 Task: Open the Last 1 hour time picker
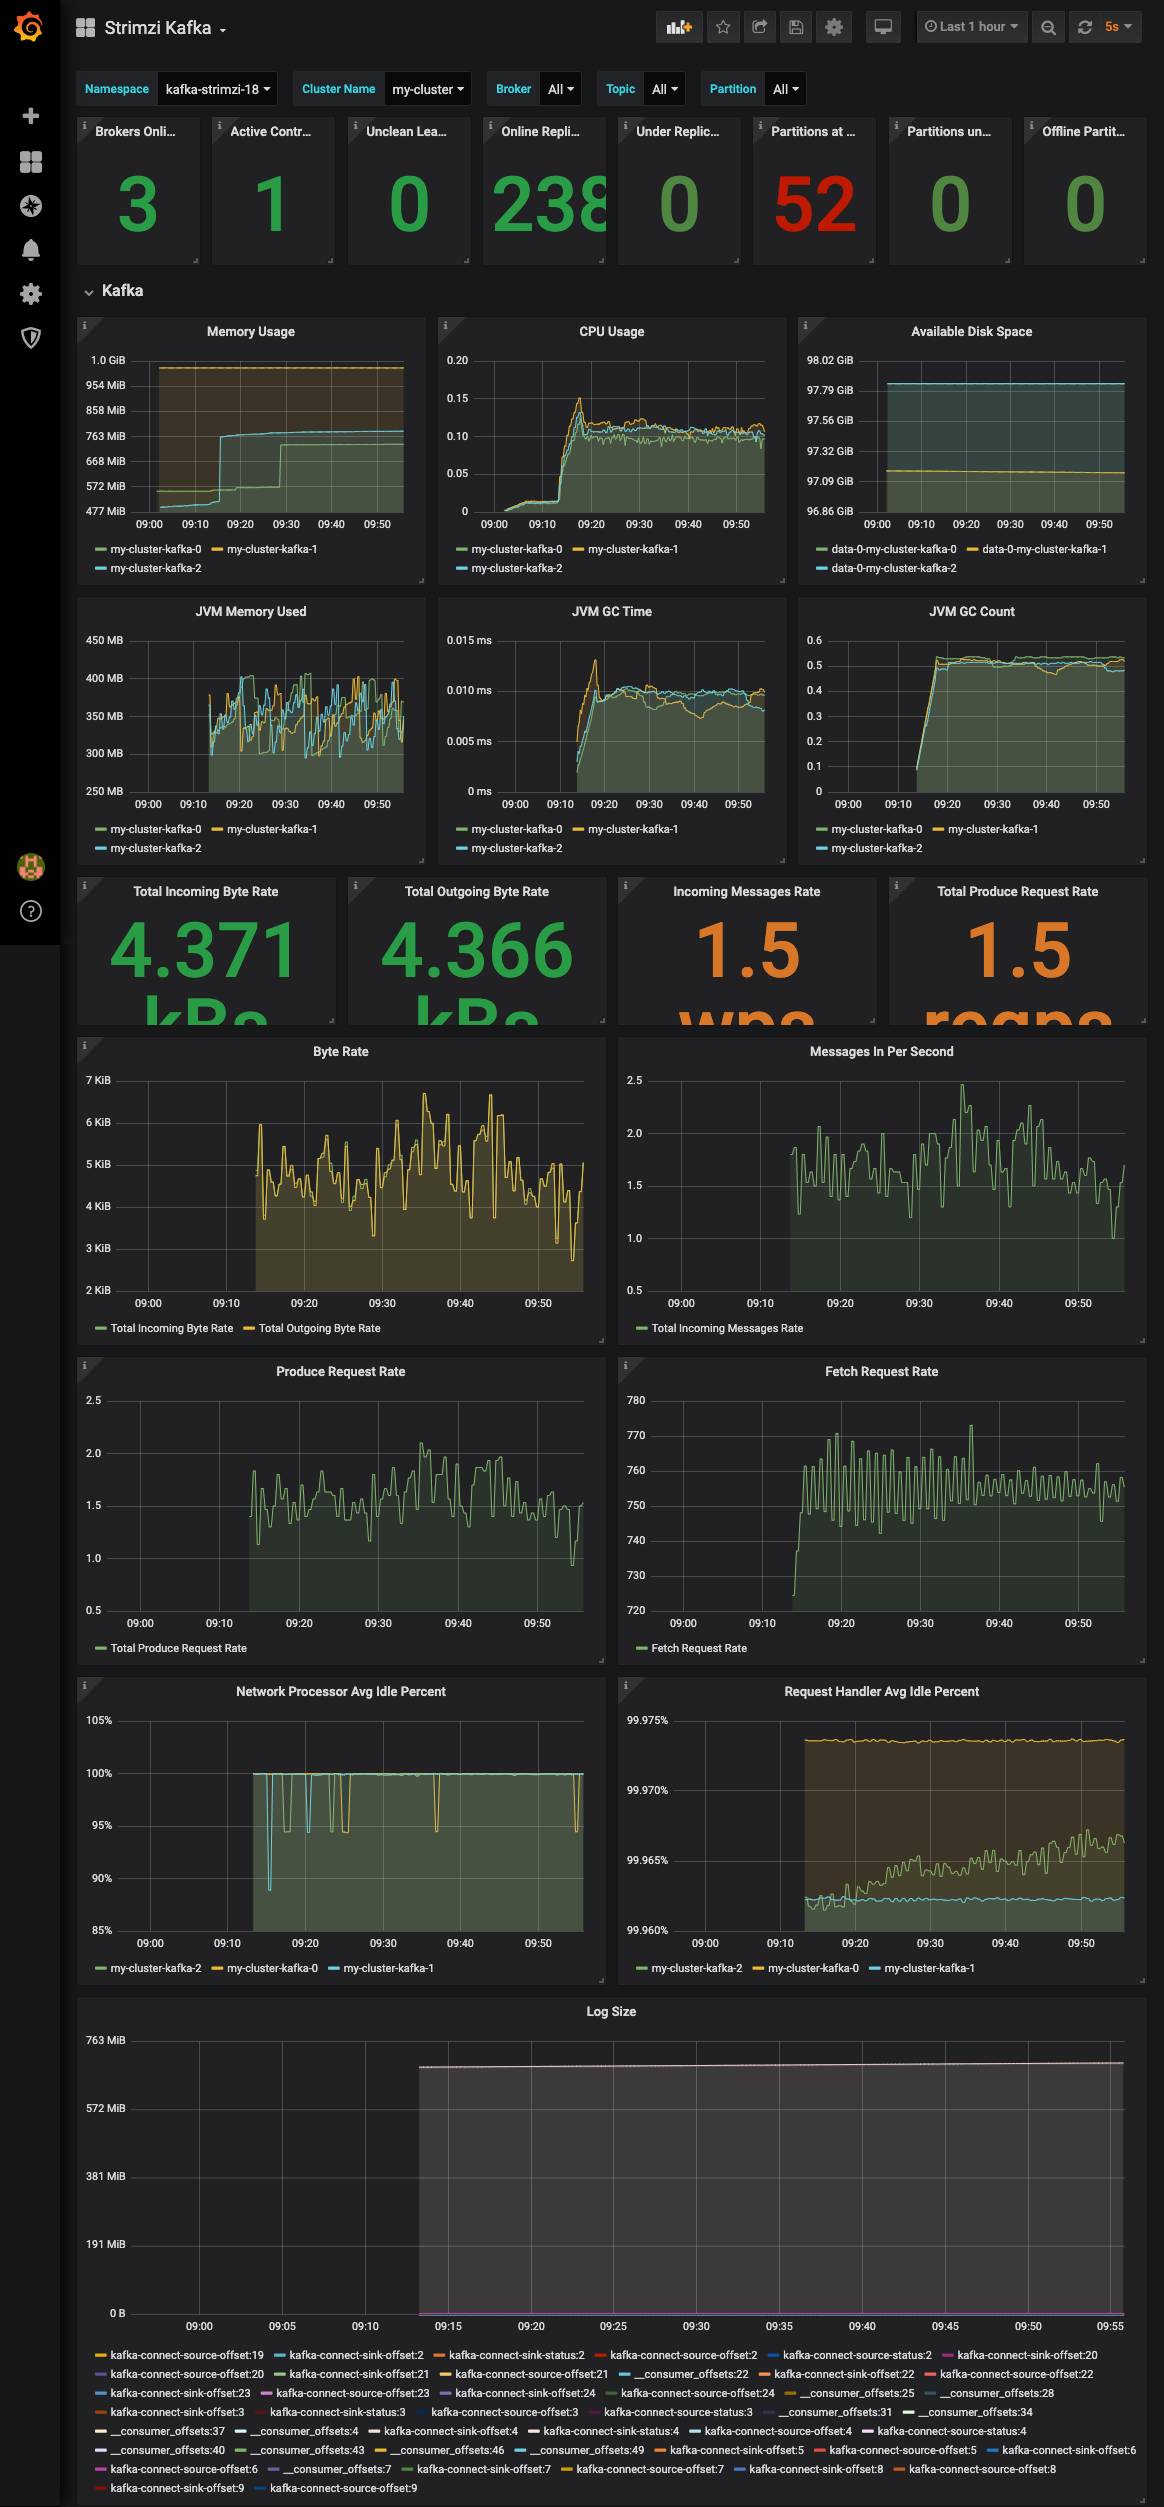(x=971, y=27)
